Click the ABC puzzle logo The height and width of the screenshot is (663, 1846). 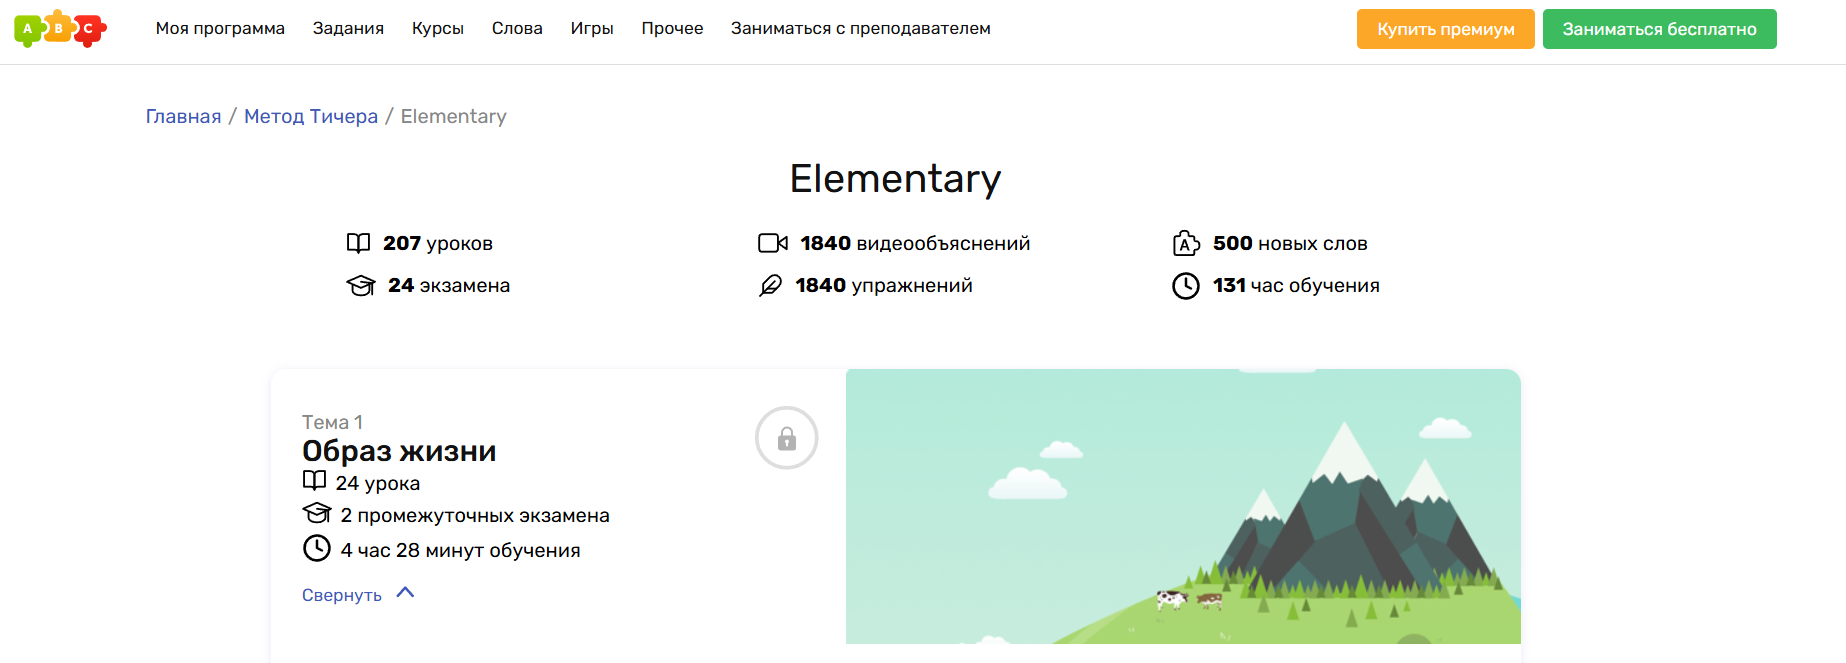click(60, 29)
